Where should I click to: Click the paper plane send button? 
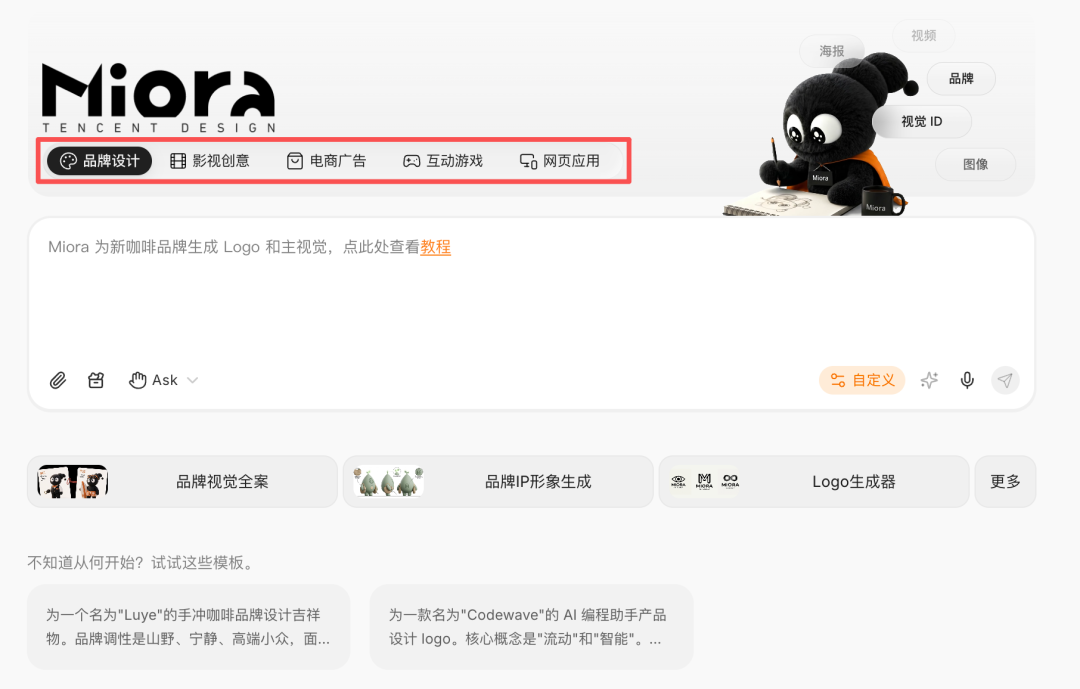coord(1005,380)
